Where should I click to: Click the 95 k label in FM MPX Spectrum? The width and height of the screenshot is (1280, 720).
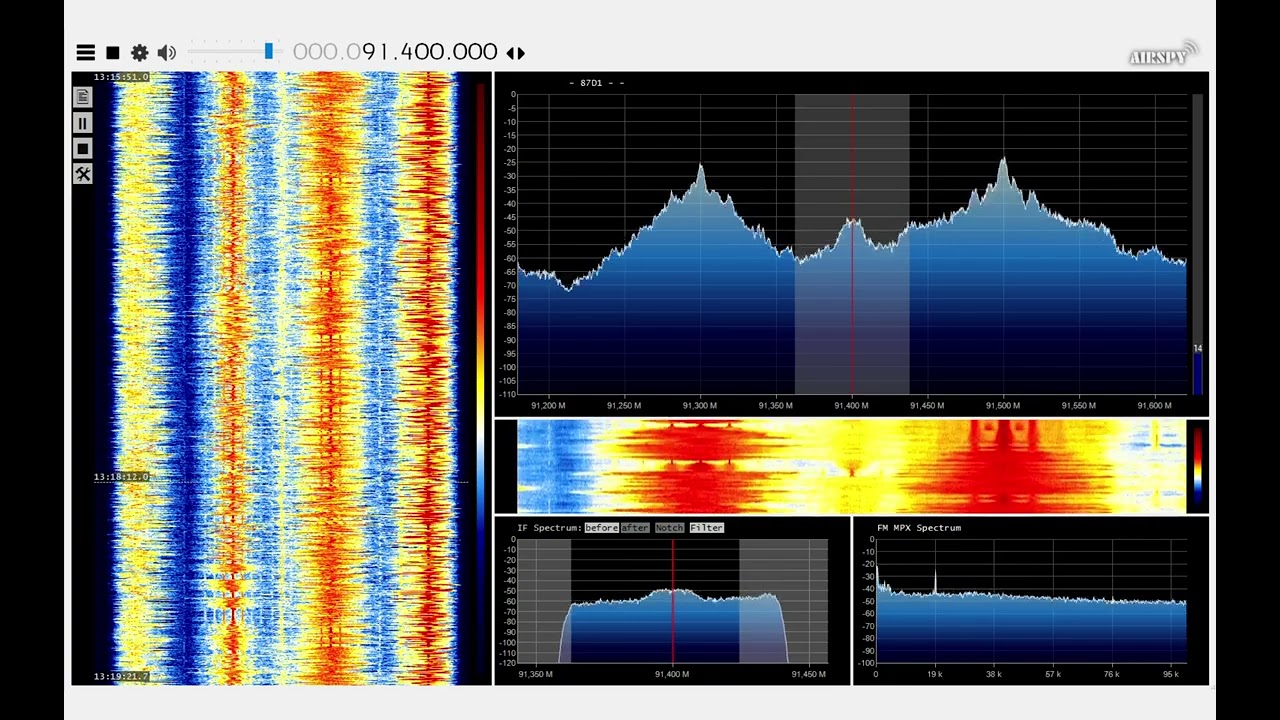click(x=1170, y=675)
